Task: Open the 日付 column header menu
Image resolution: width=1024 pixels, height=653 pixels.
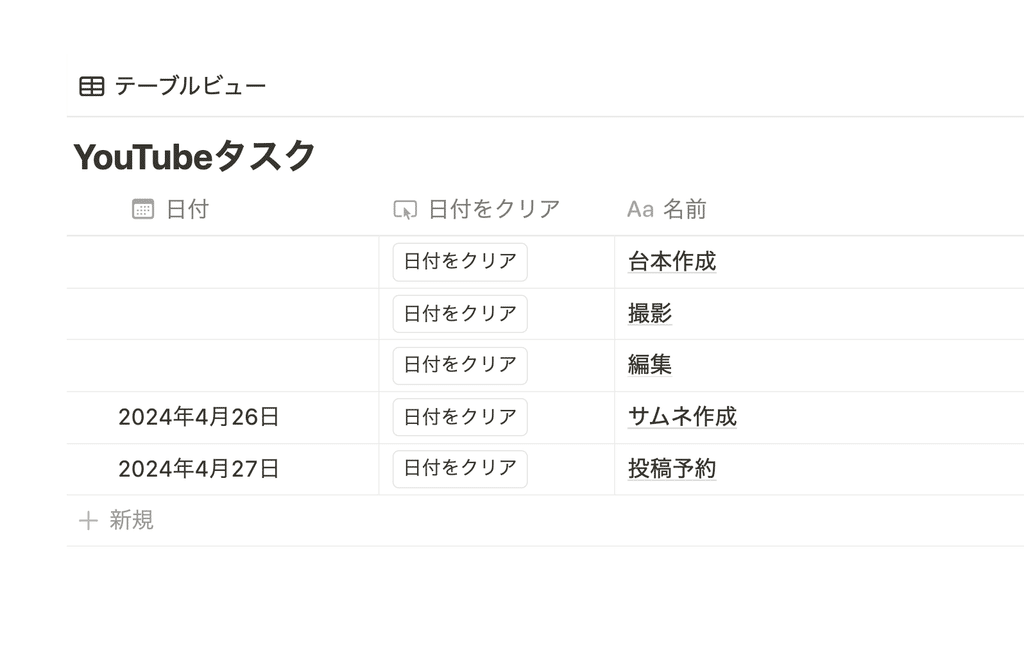Action: point(223,210)
